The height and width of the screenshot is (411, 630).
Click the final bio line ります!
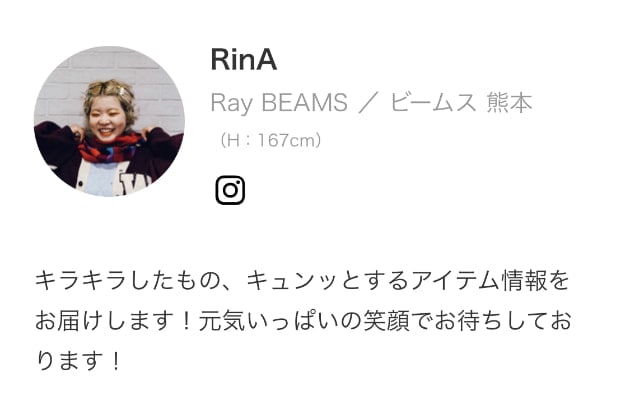pyautogui.click(x=78, y=360)
